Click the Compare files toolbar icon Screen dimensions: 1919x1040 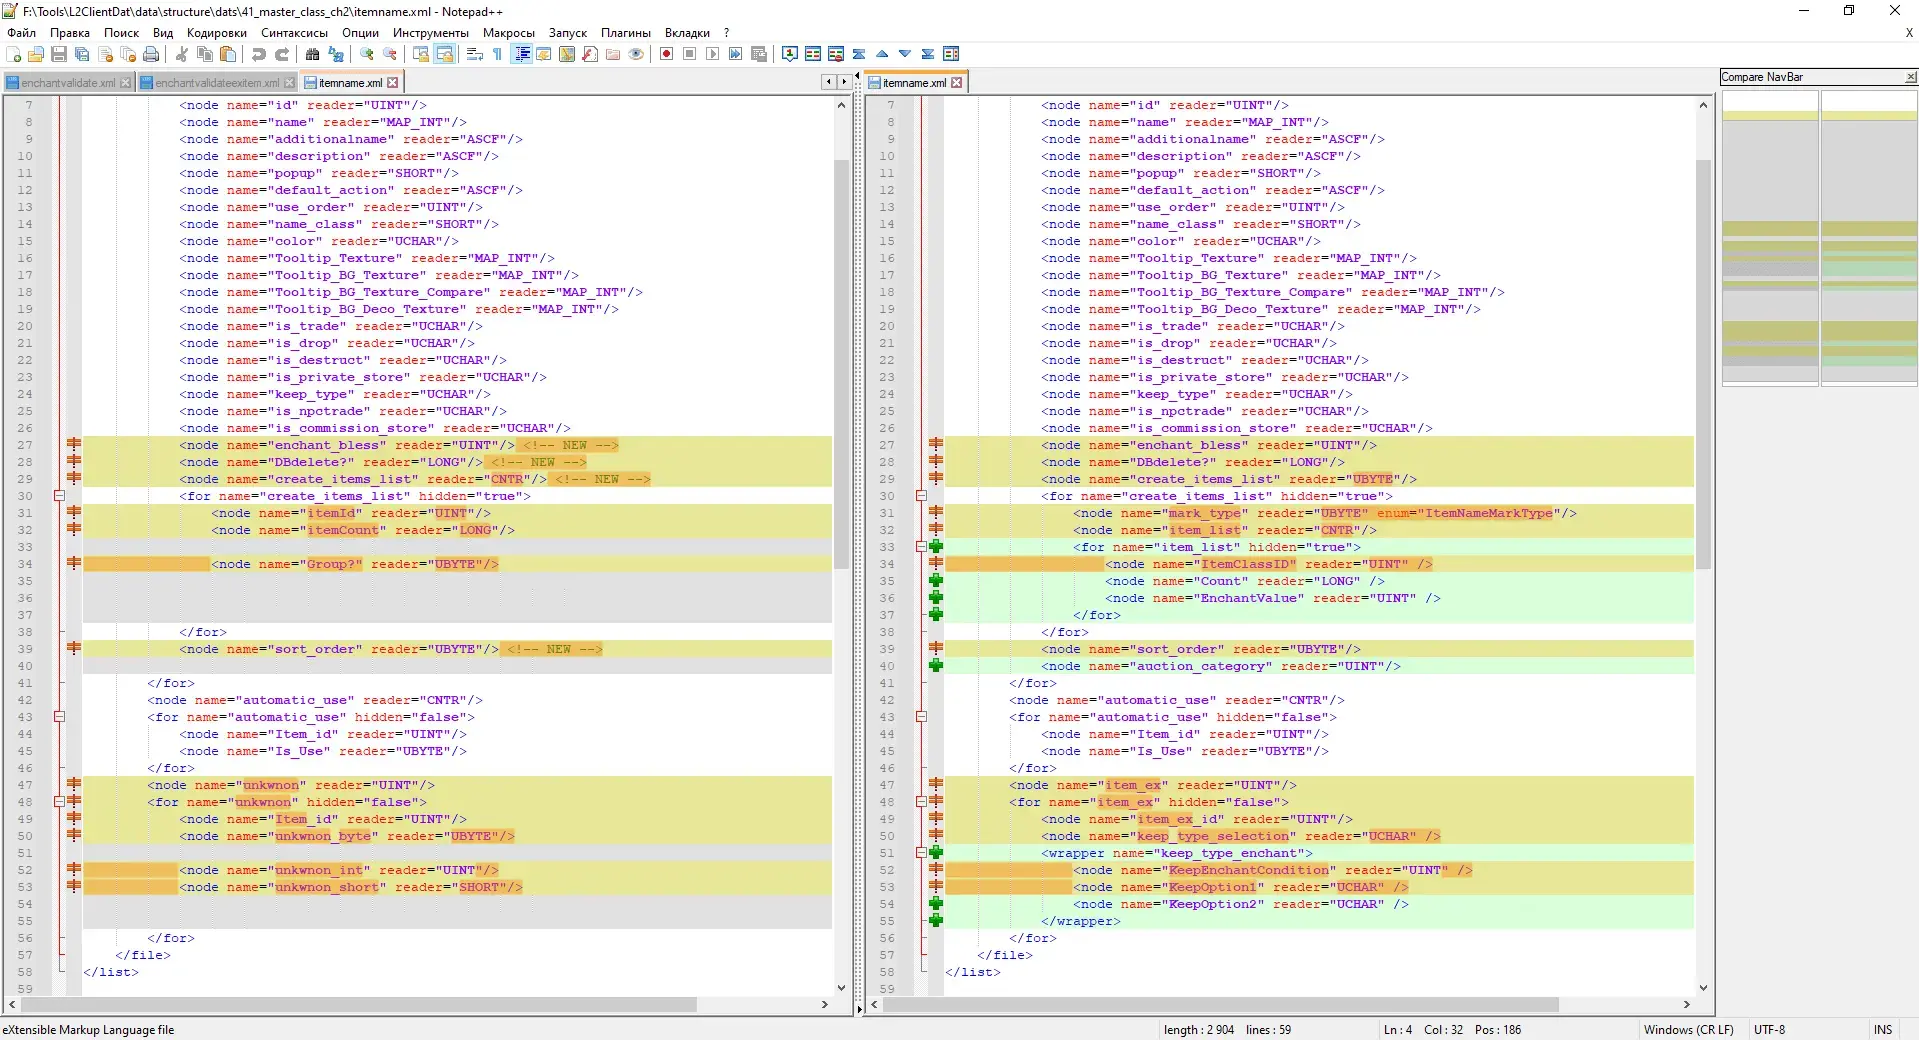[813, 54]
